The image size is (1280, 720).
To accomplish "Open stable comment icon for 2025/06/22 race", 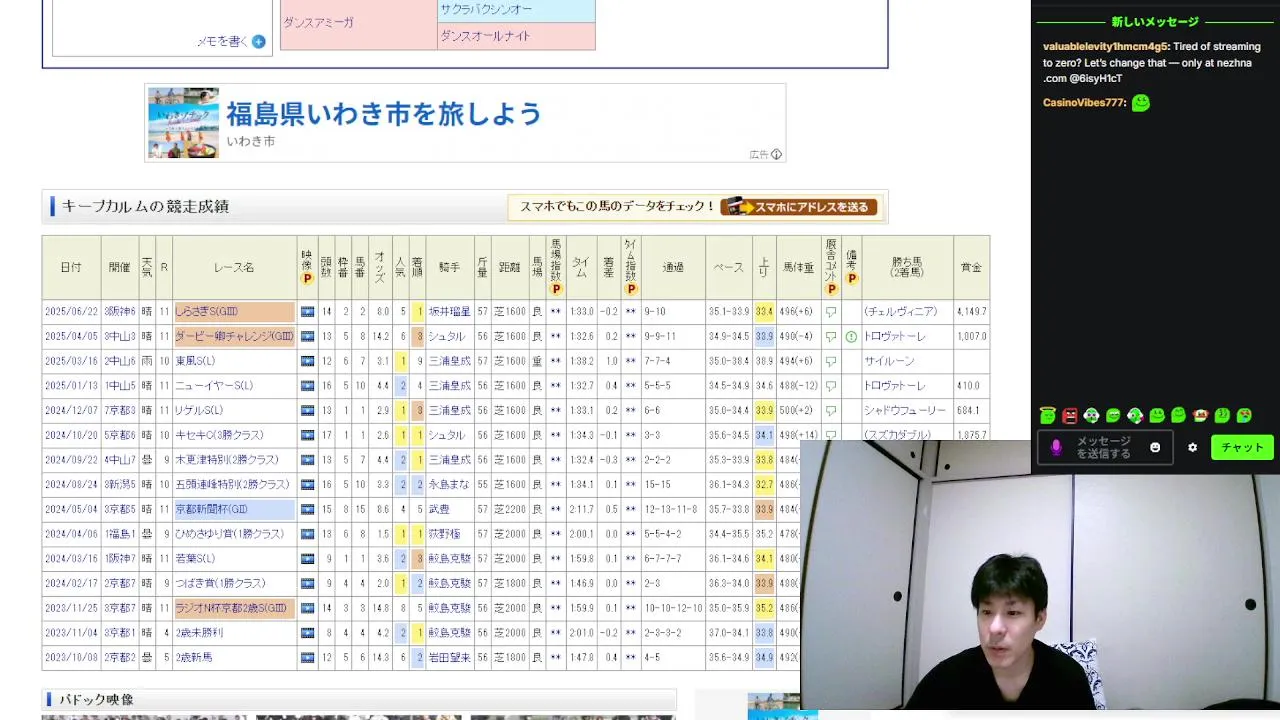I will [831, 312].
